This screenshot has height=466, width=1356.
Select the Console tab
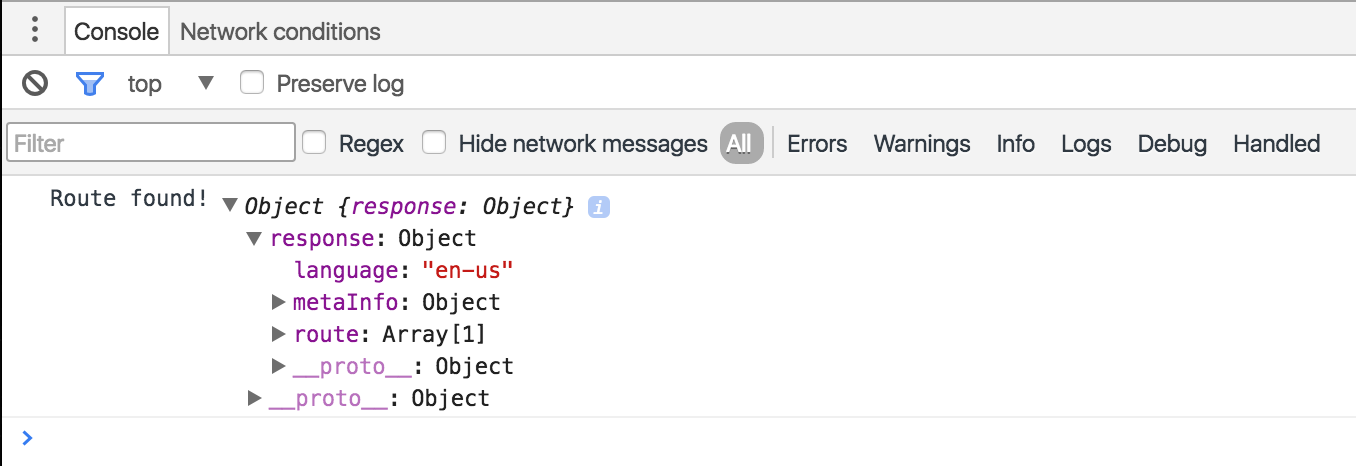[117, 31]
